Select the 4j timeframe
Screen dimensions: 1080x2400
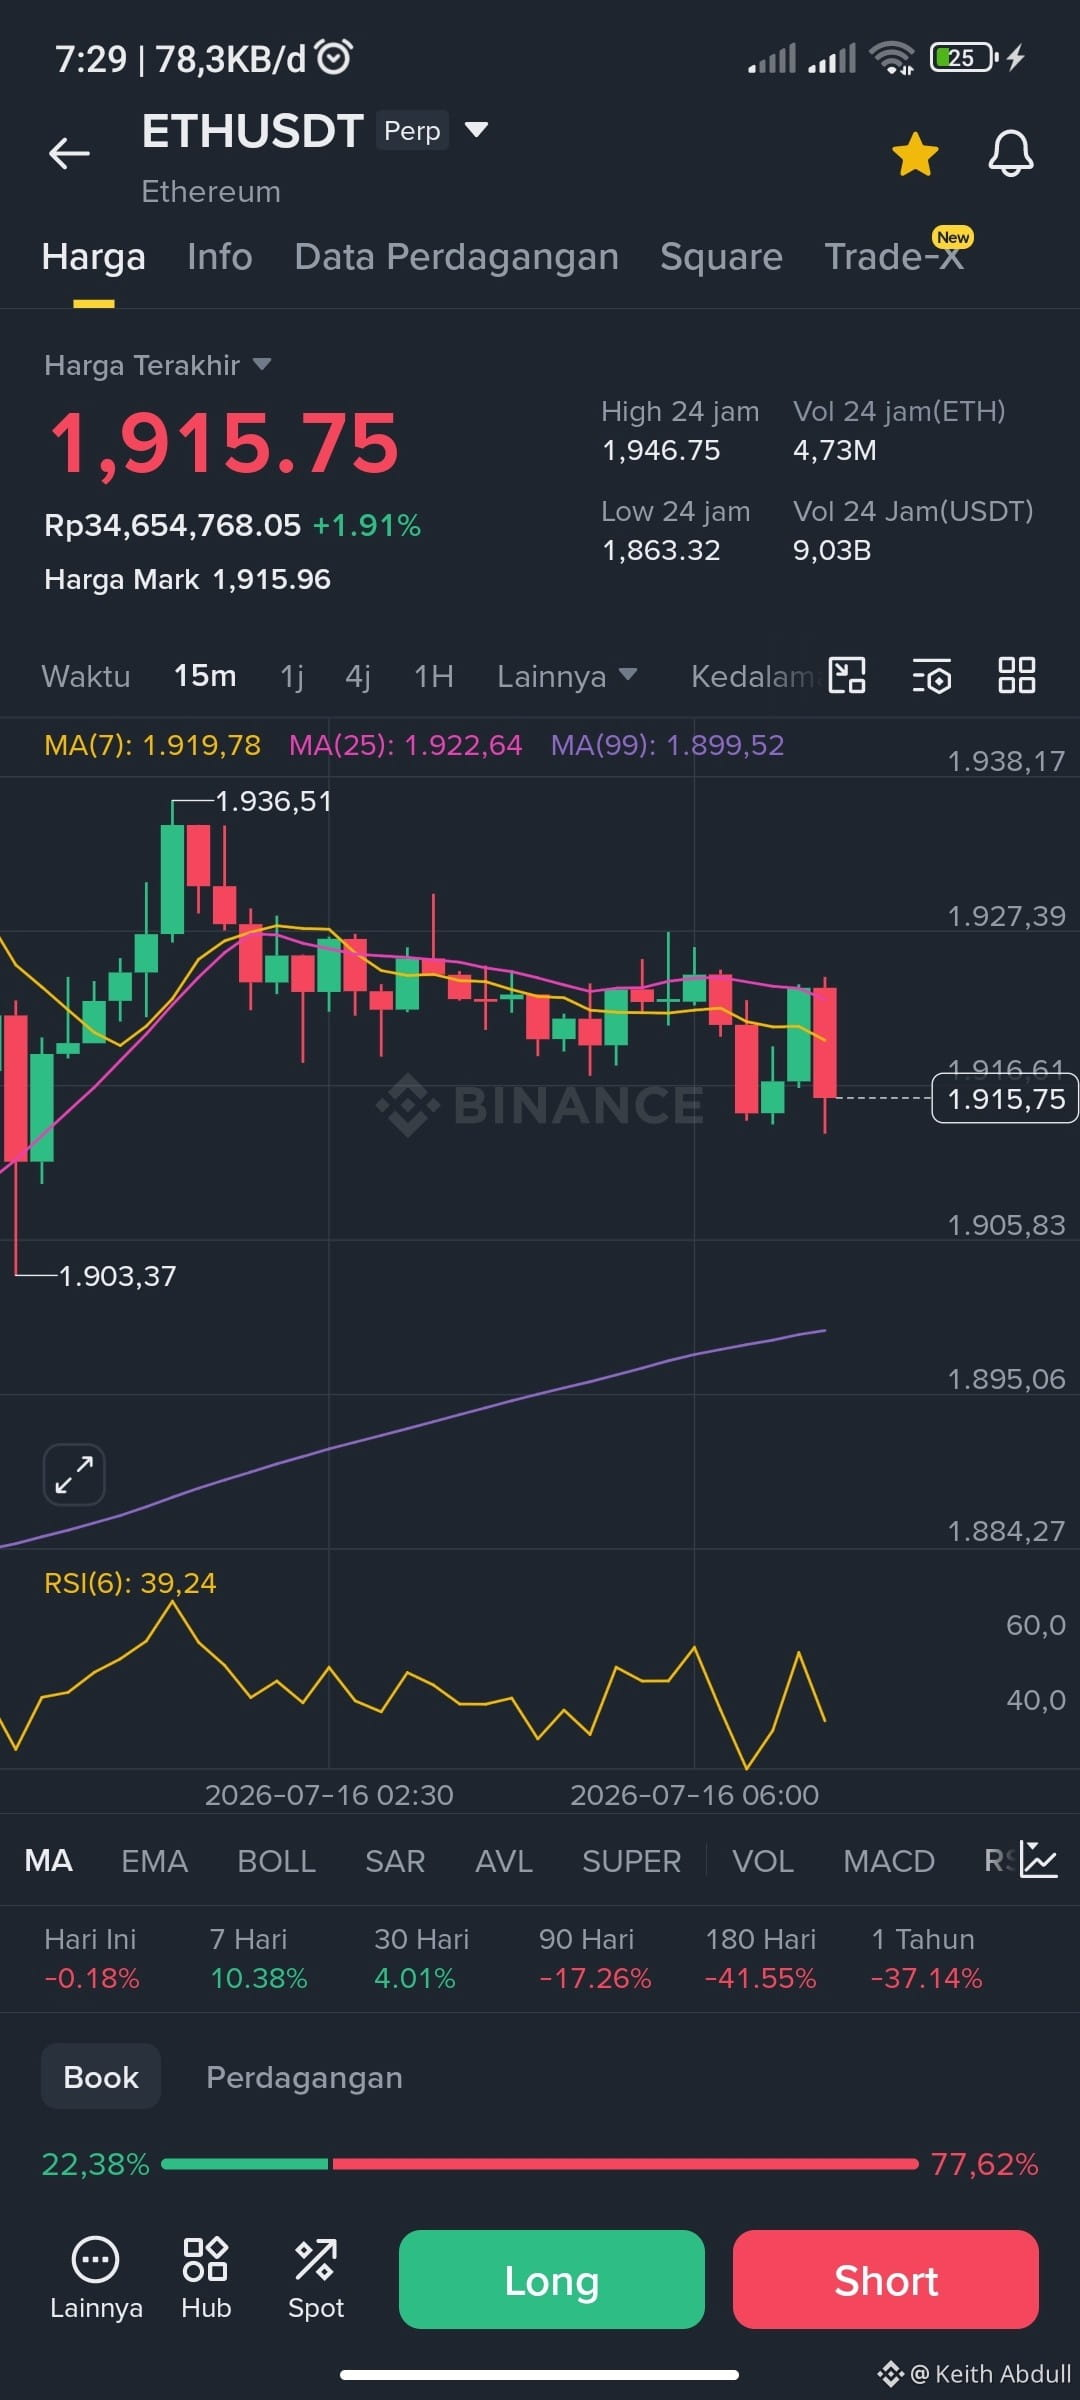pyautogui.click(x=358, y=676)
